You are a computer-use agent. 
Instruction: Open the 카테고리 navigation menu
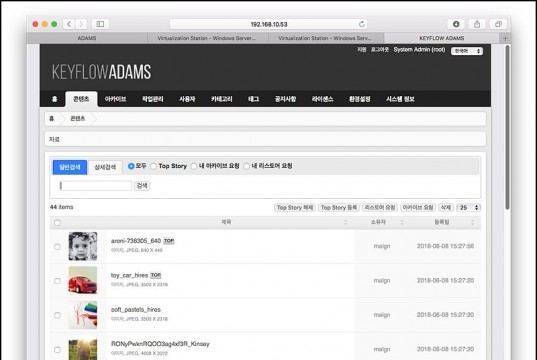(x=222, y=99)
